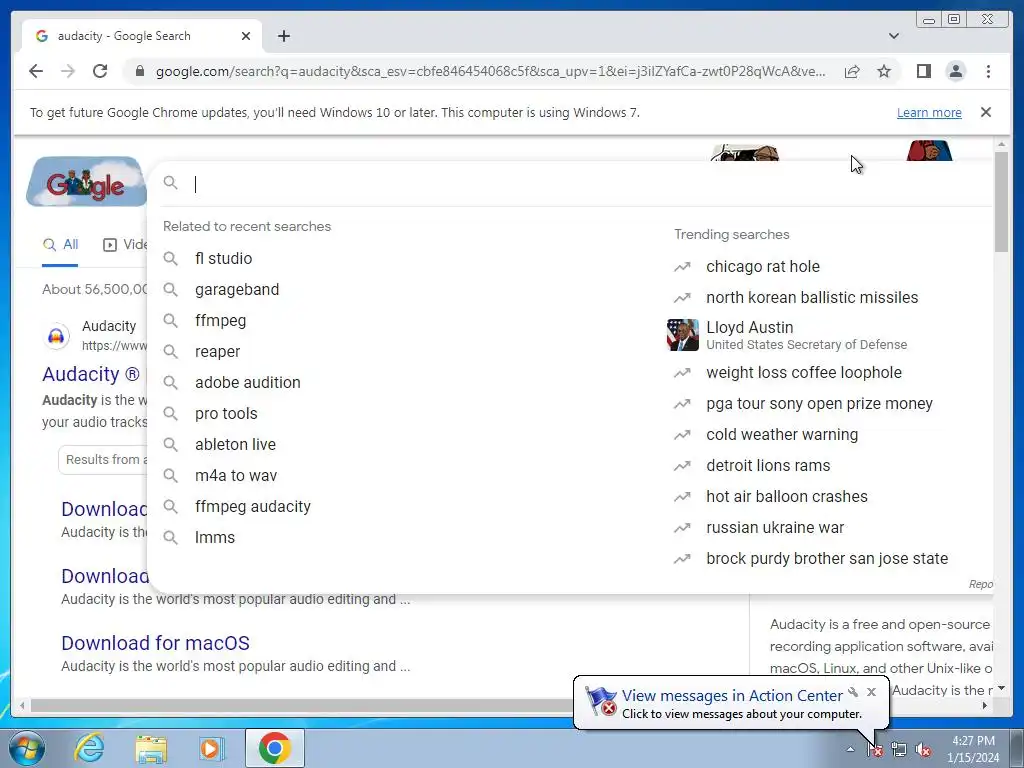Launch Internet Explorer from taskbar
The height and width of the screenshot is (768, 1024).
coord(89,748)
